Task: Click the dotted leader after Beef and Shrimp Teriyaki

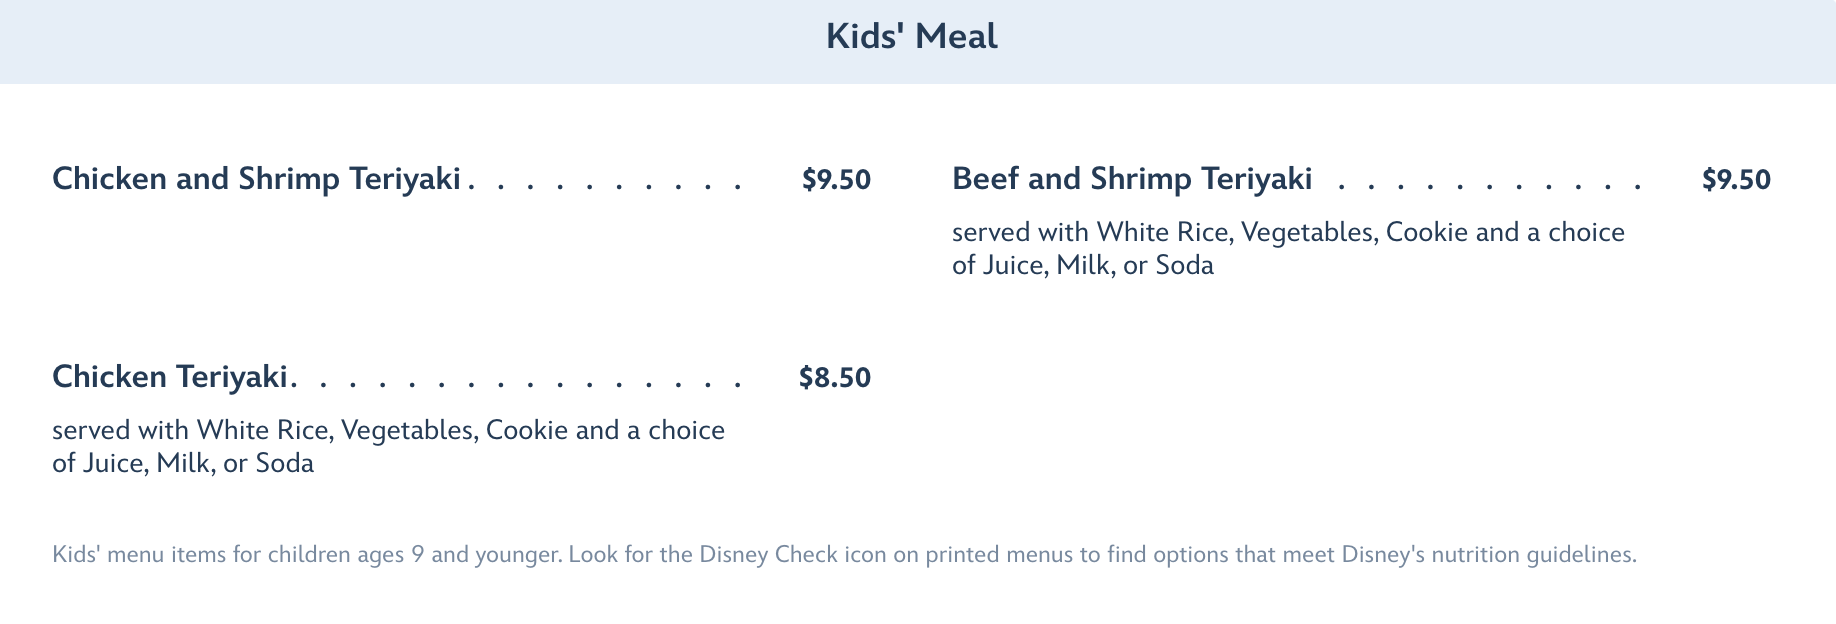Action: pyautogui.click(x=1488, y=183)
